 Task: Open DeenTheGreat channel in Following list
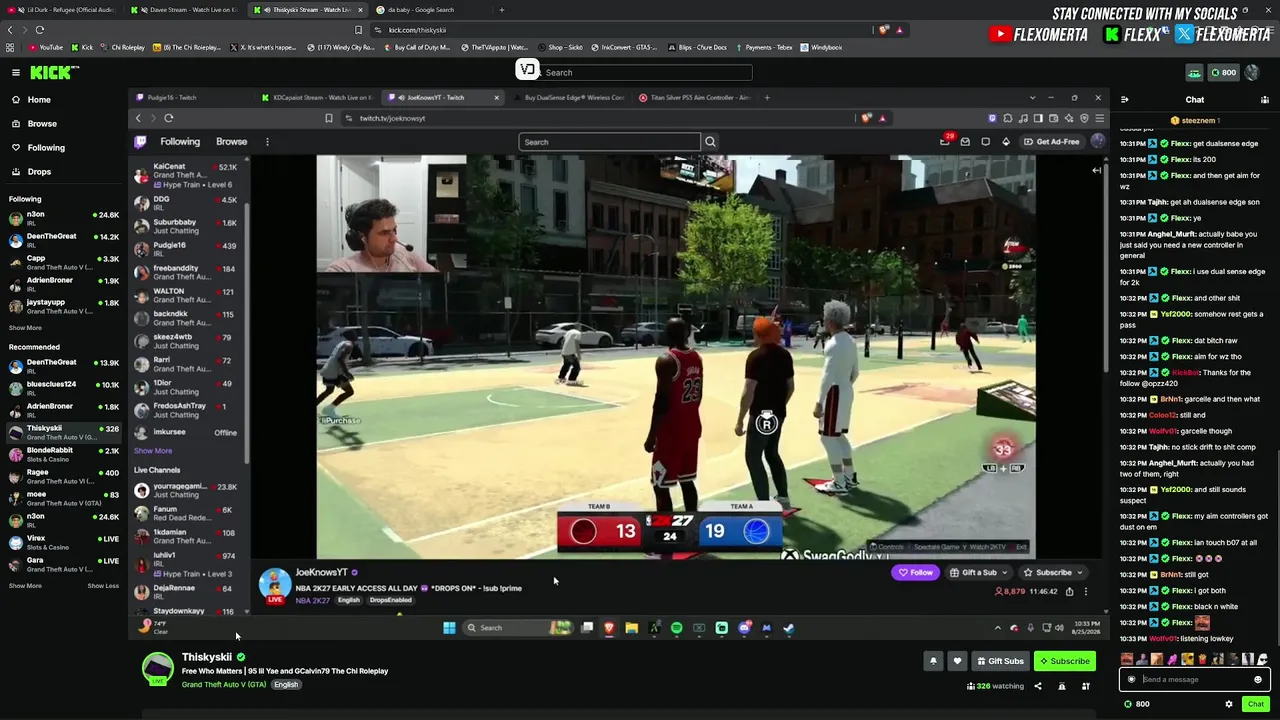tap(63, 240)
